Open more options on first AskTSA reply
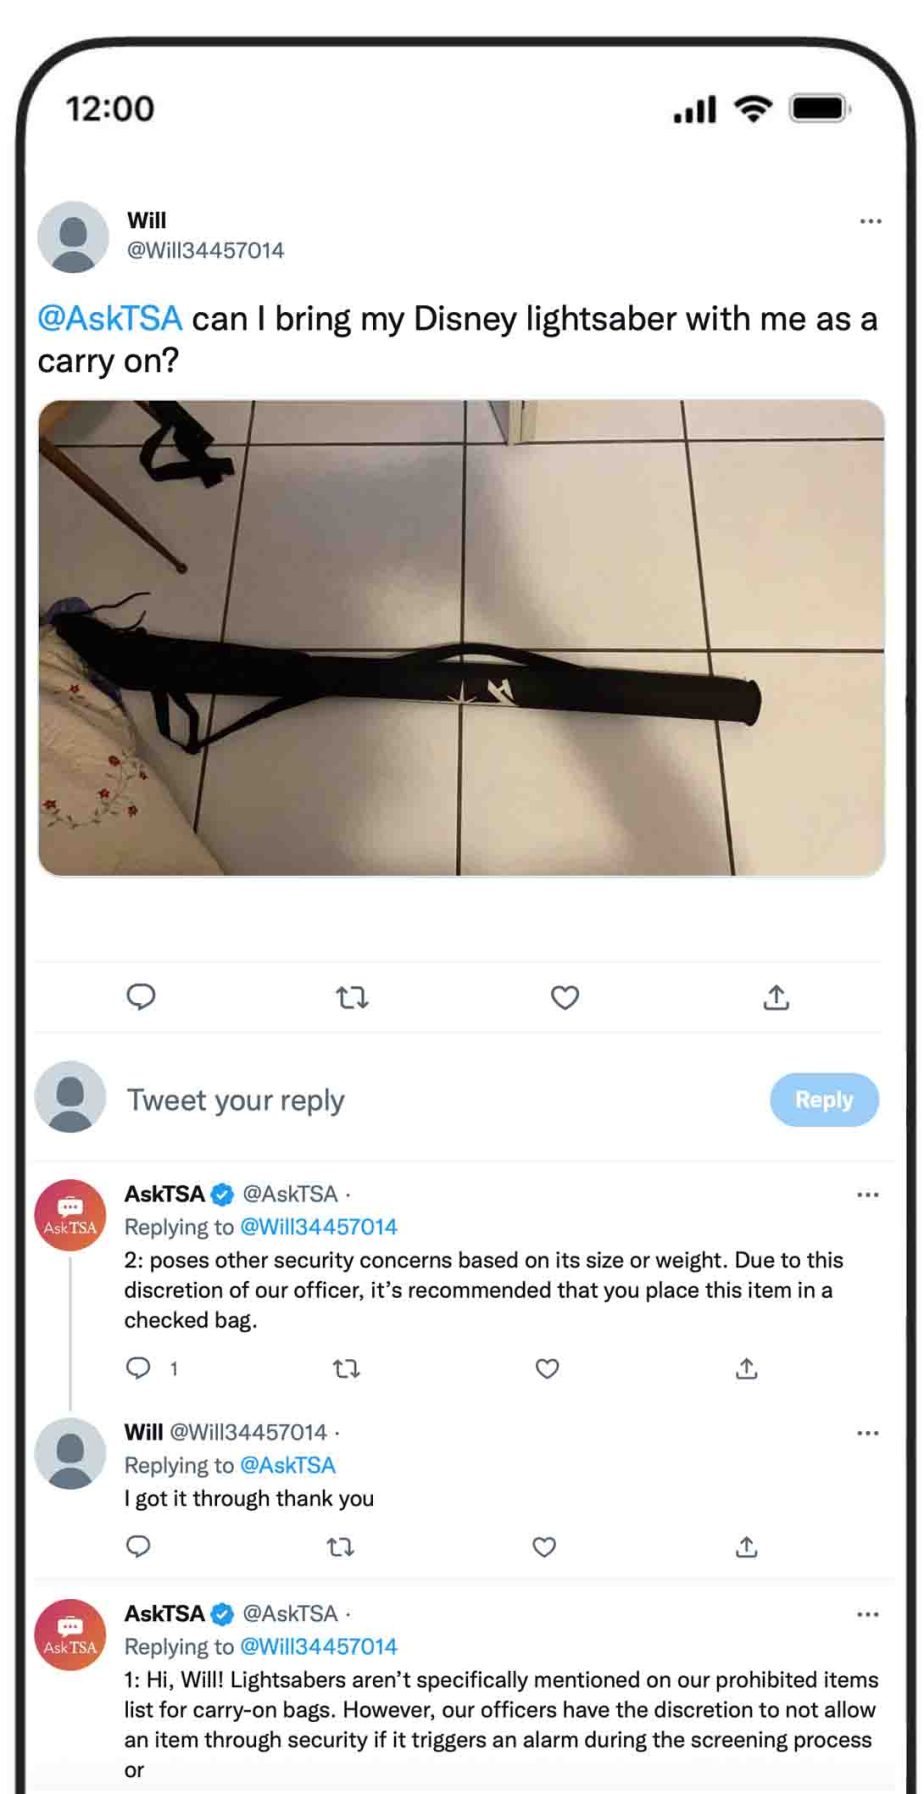 tap(868, 1195)
